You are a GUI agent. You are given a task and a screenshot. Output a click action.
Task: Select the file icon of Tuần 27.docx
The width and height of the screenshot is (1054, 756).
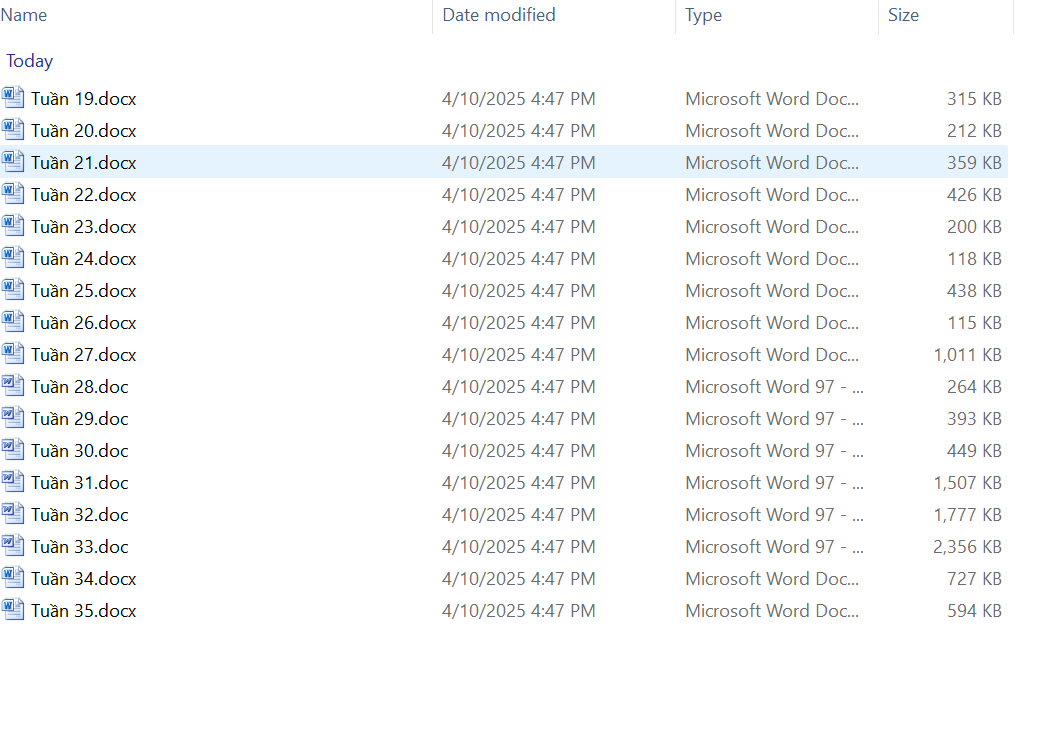13,354
